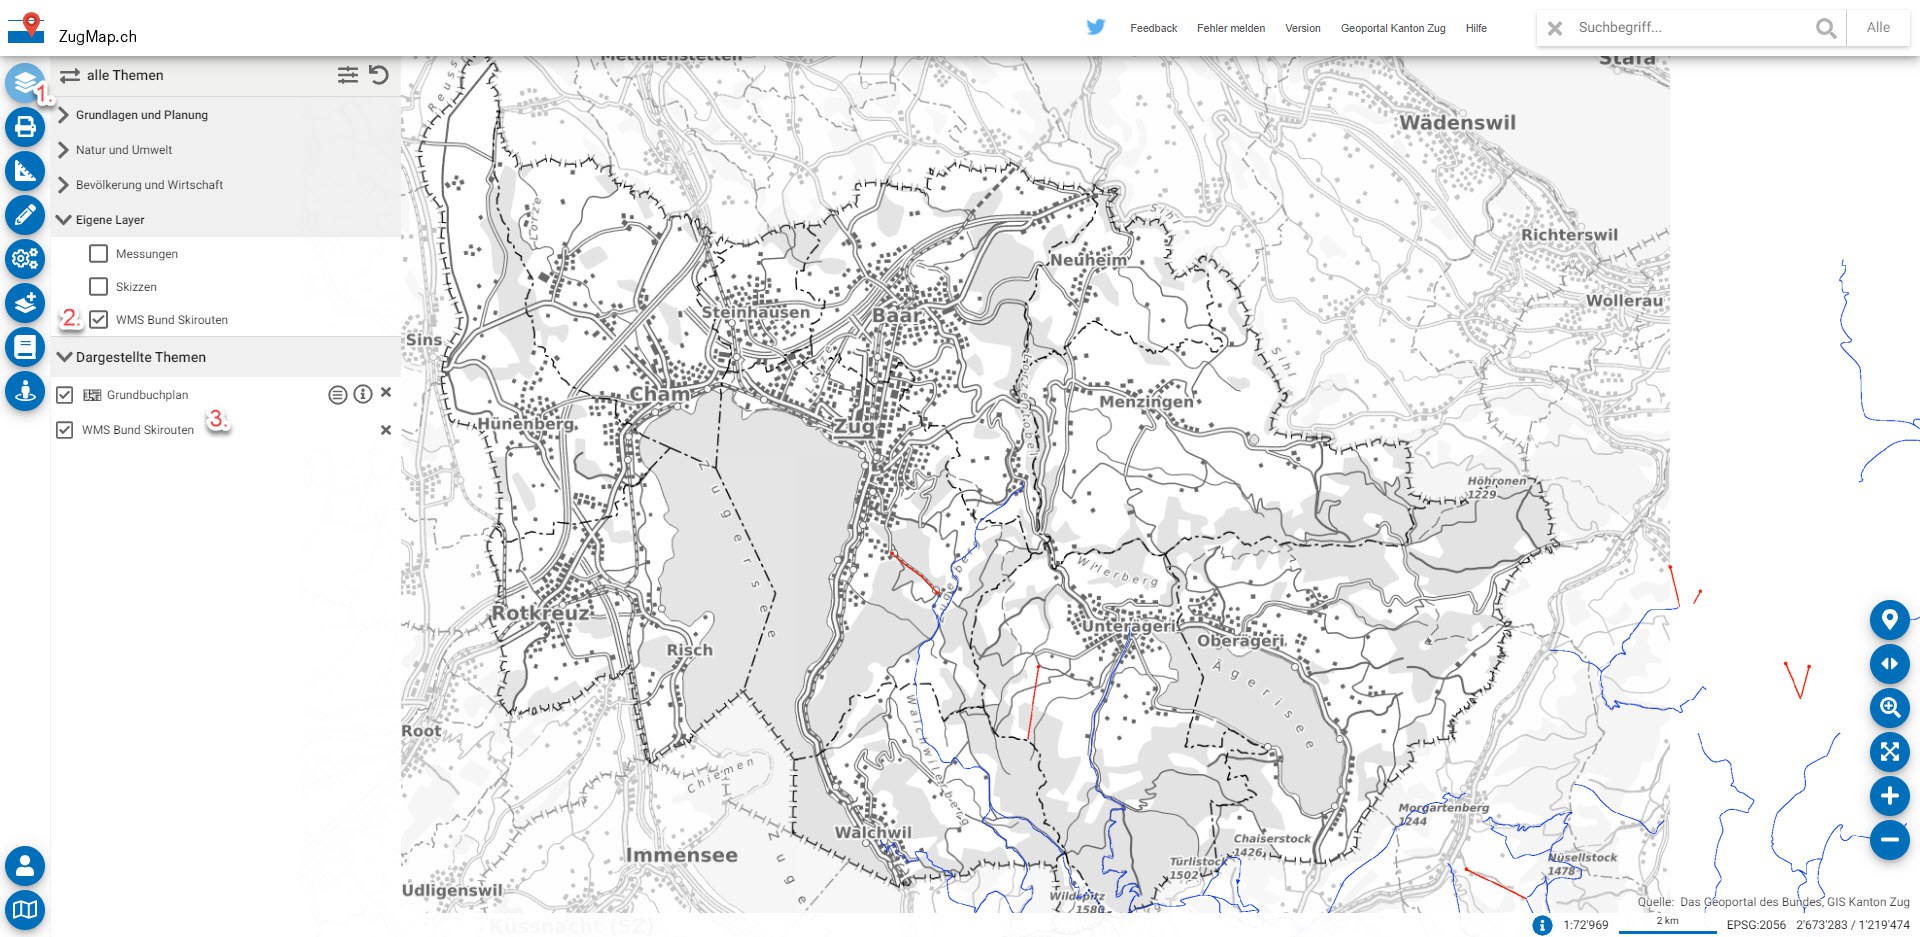The image size is (1920, 937).
Task: Open Geoportal Kanton Zug link
Action: (1392, 28)
